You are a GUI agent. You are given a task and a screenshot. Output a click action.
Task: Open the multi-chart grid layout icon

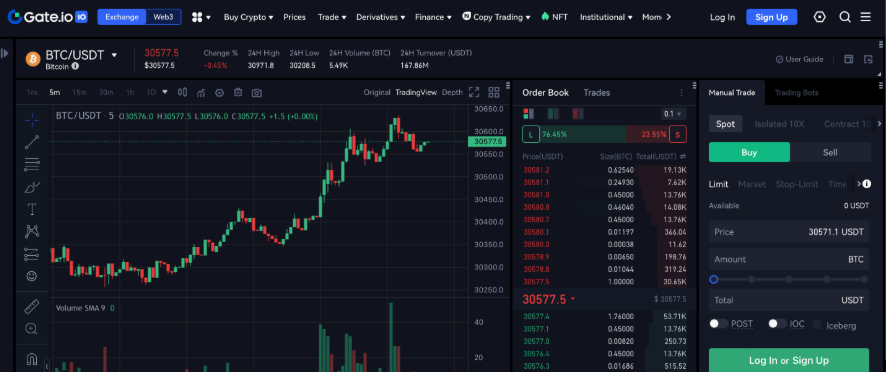pyautogui.click(x=494, y=92)
